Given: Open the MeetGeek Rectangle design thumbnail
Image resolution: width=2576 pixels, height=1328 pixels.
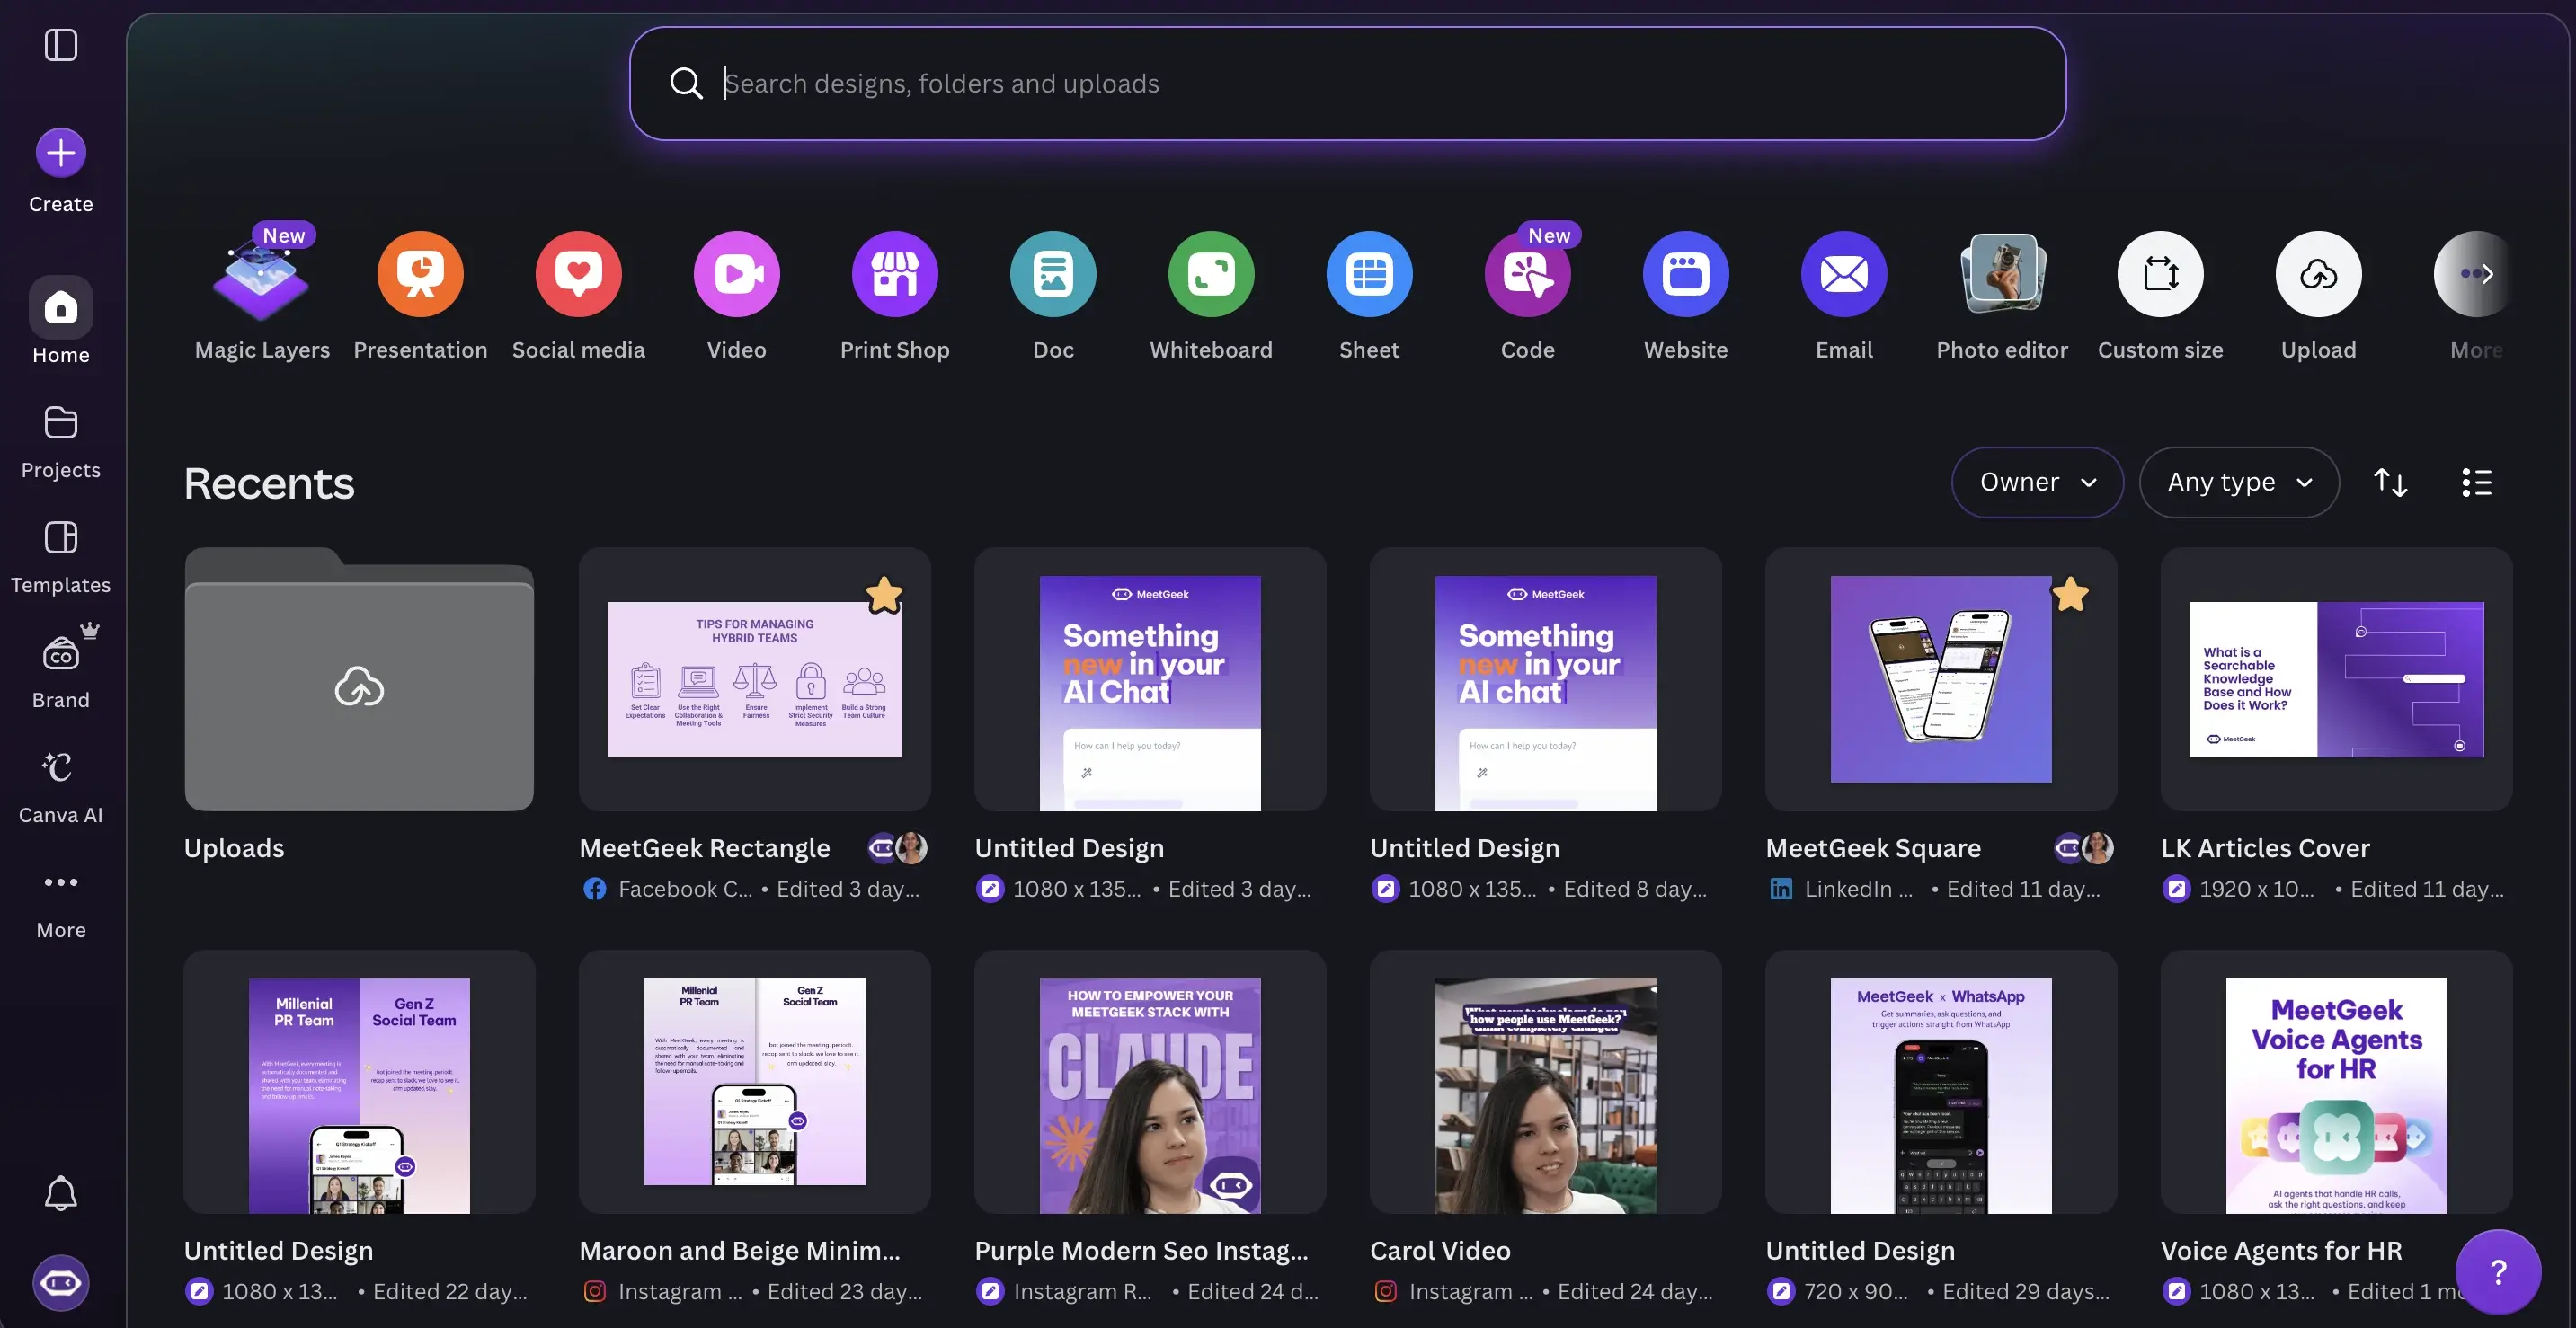Looking at the screenshot, I should (754, 679).
